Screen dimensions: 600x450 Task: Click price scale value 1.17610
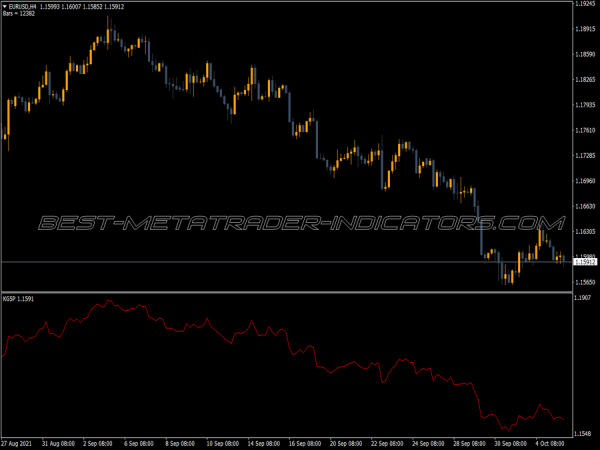pyautogui.click(x=585, y=130)
